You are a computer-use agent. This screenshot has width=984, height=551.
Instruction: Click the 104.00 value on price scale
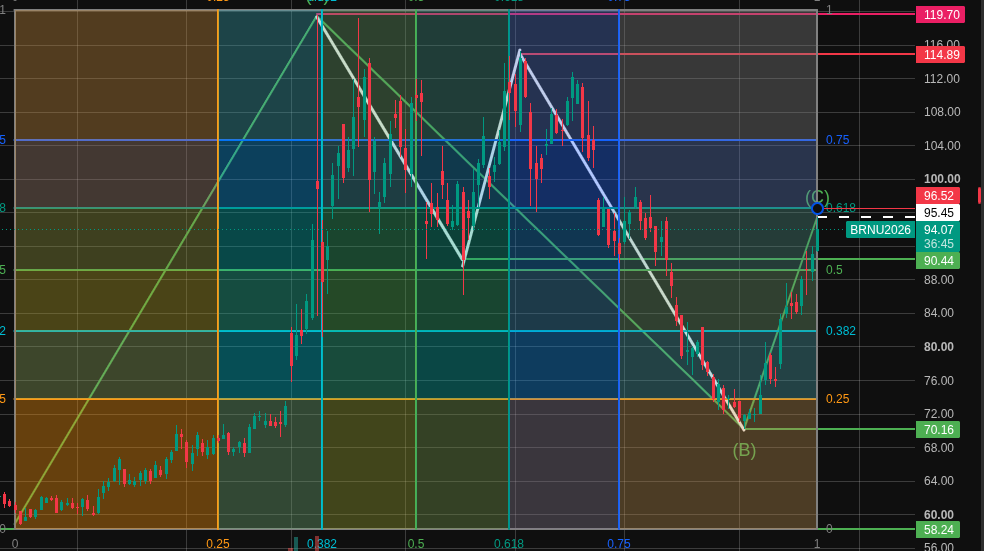click(942, 146)
